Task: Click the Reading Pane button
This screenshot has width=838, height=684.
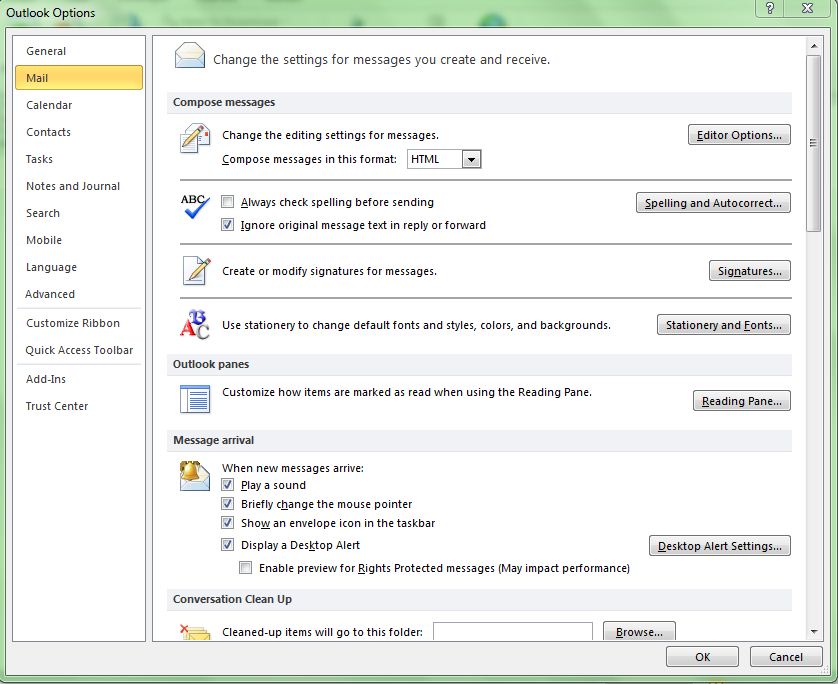Action: 742,401
